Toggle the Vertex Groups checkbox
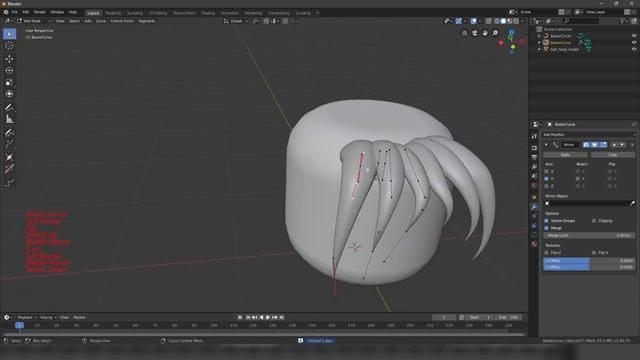This screenshot has width=640, height=360. [x=547, y=221]
